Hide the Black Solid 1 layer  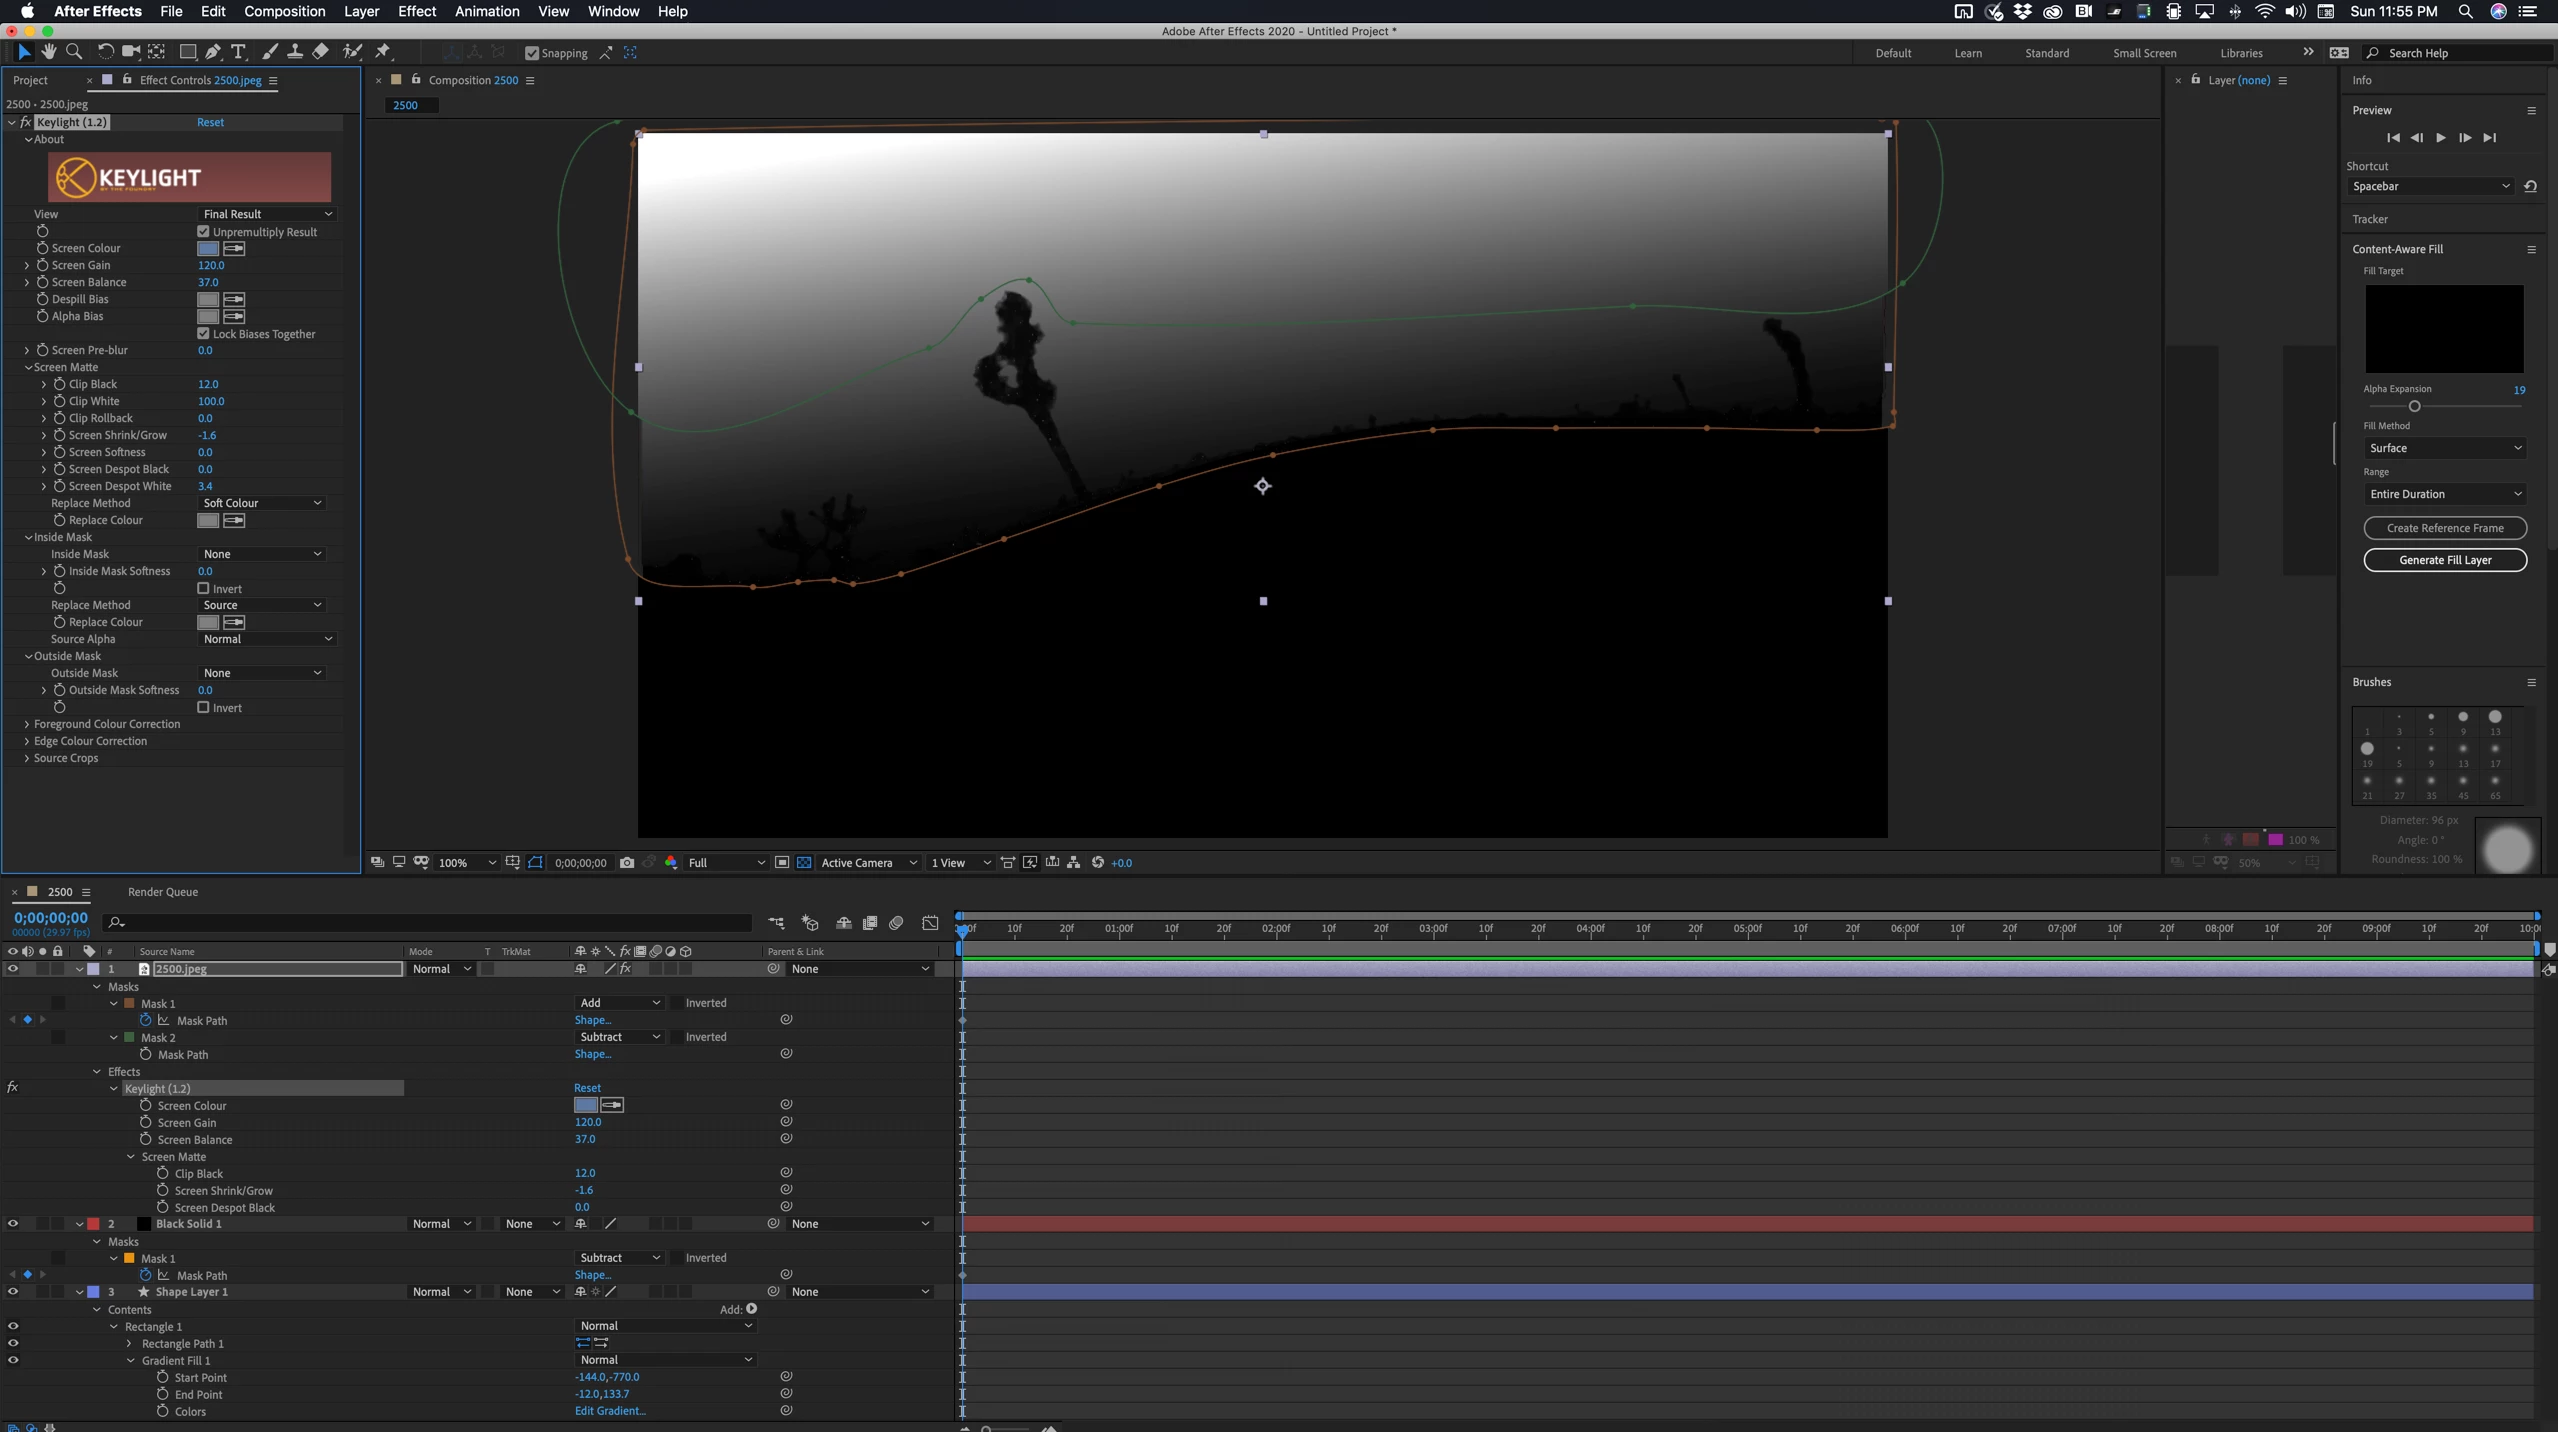13,1223
